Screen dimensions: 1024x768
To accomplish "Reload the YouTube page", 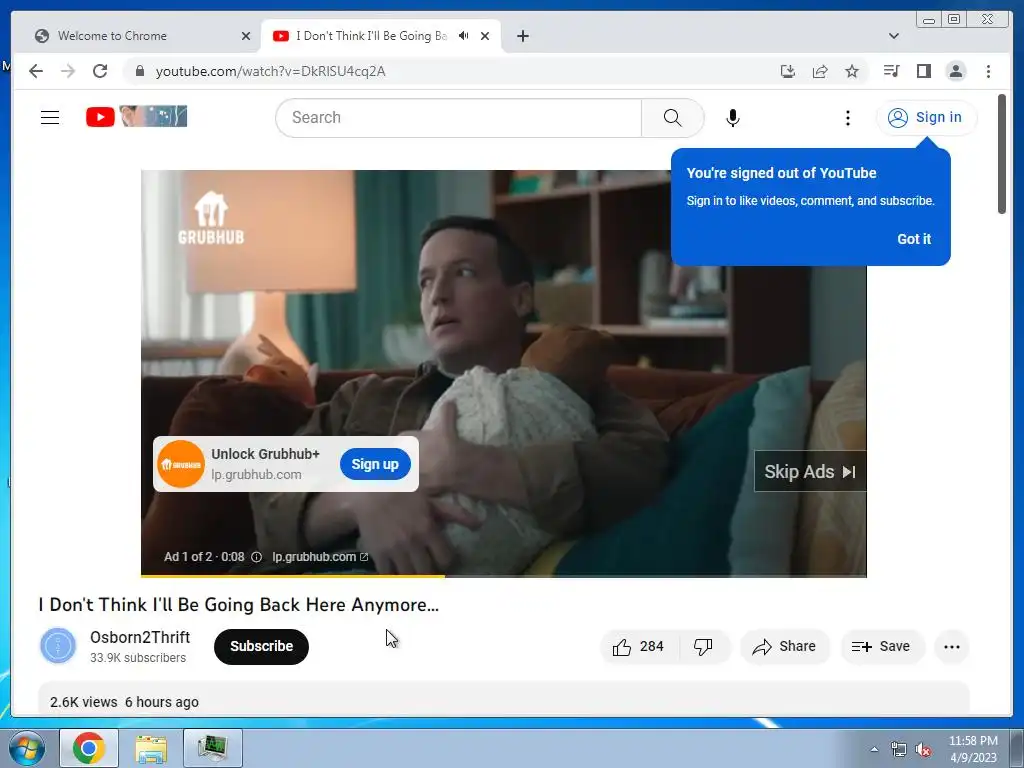I will coord(100,71).
